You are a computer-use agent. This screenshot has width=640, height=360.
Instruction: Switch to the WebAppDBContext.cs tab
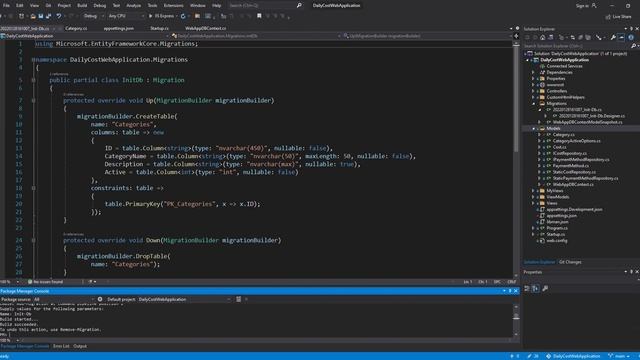click(x=205, y=29)
